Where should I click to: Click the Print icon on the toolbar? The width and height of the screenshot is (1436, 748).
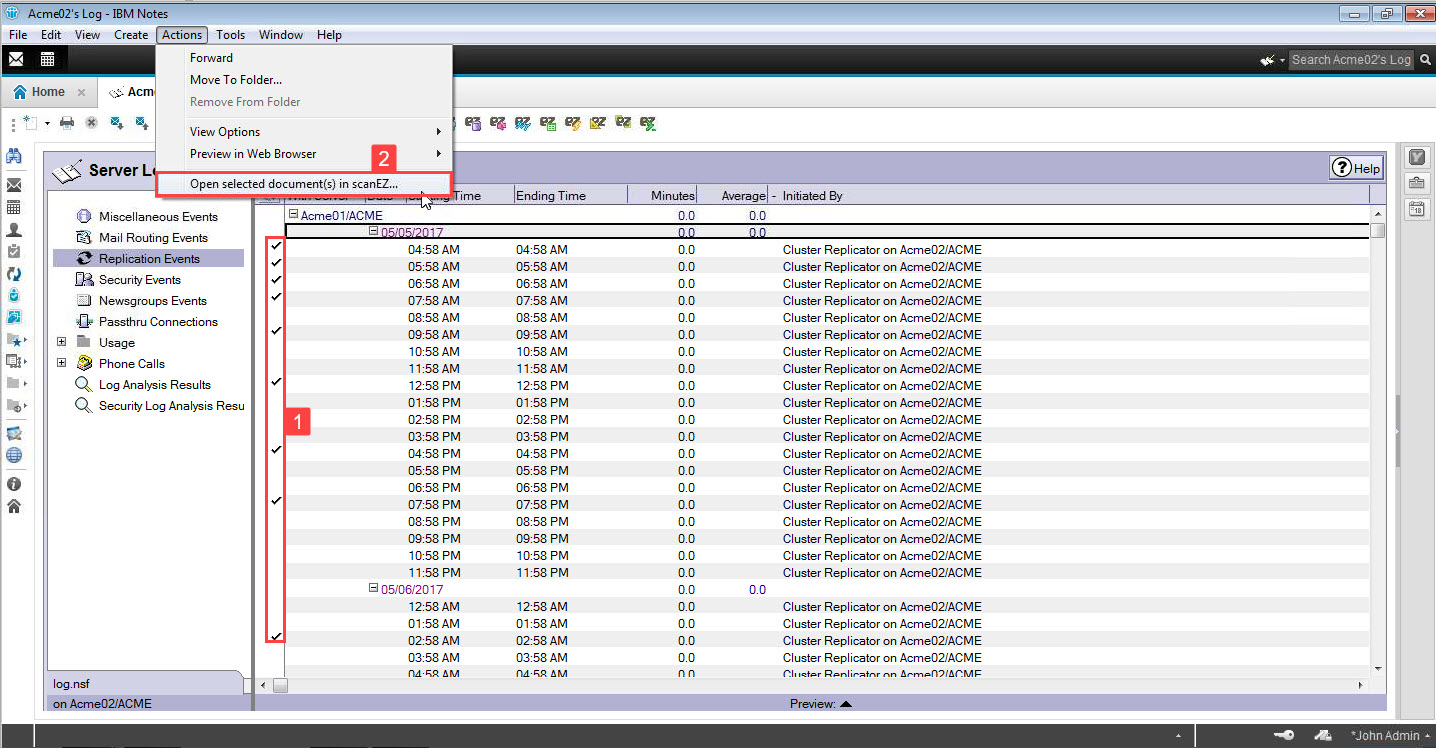click(66, 123)
